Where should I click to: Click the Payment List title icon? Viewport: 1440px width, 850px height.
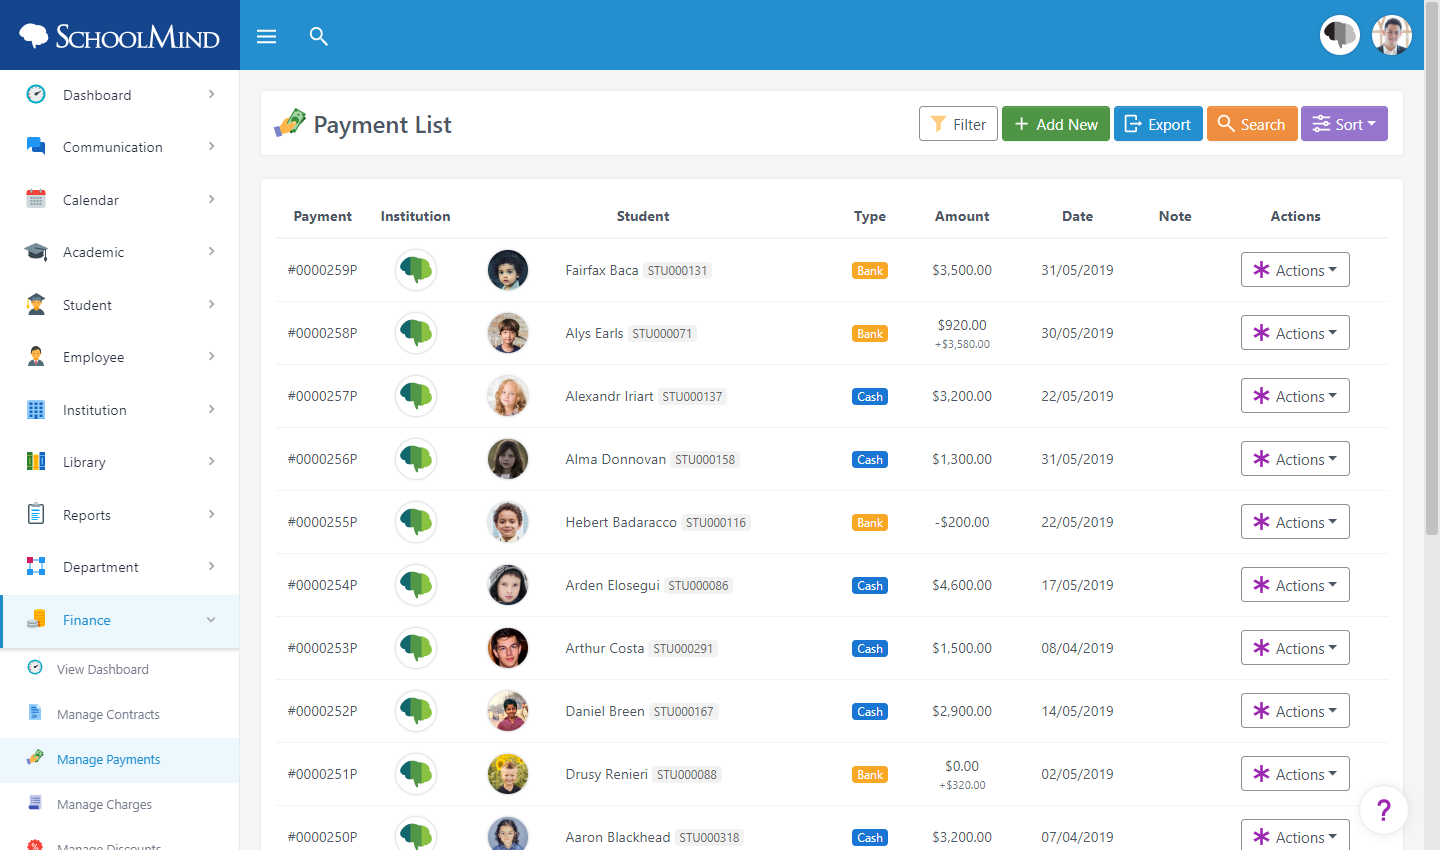pos(290,123)
